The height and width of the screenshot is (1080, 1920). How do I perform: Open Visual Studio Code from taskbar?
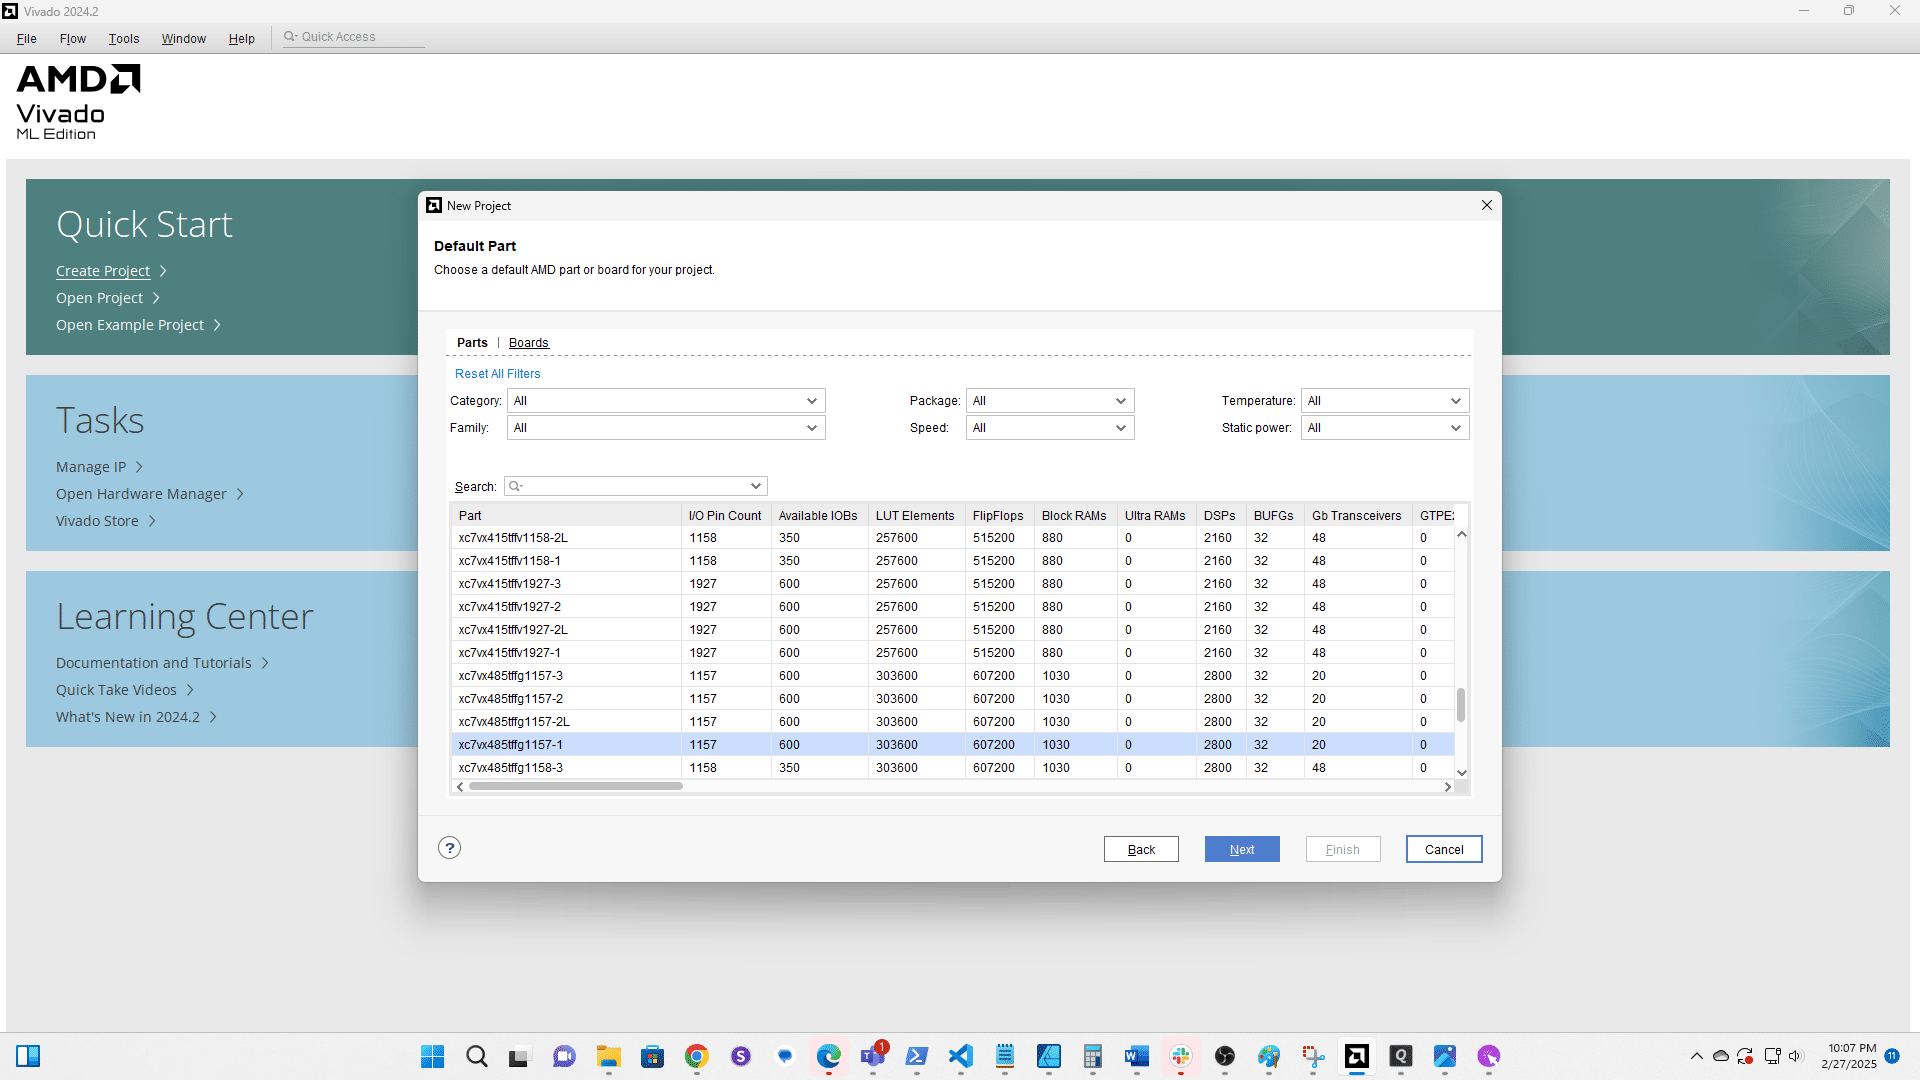tap(961, 1056)
